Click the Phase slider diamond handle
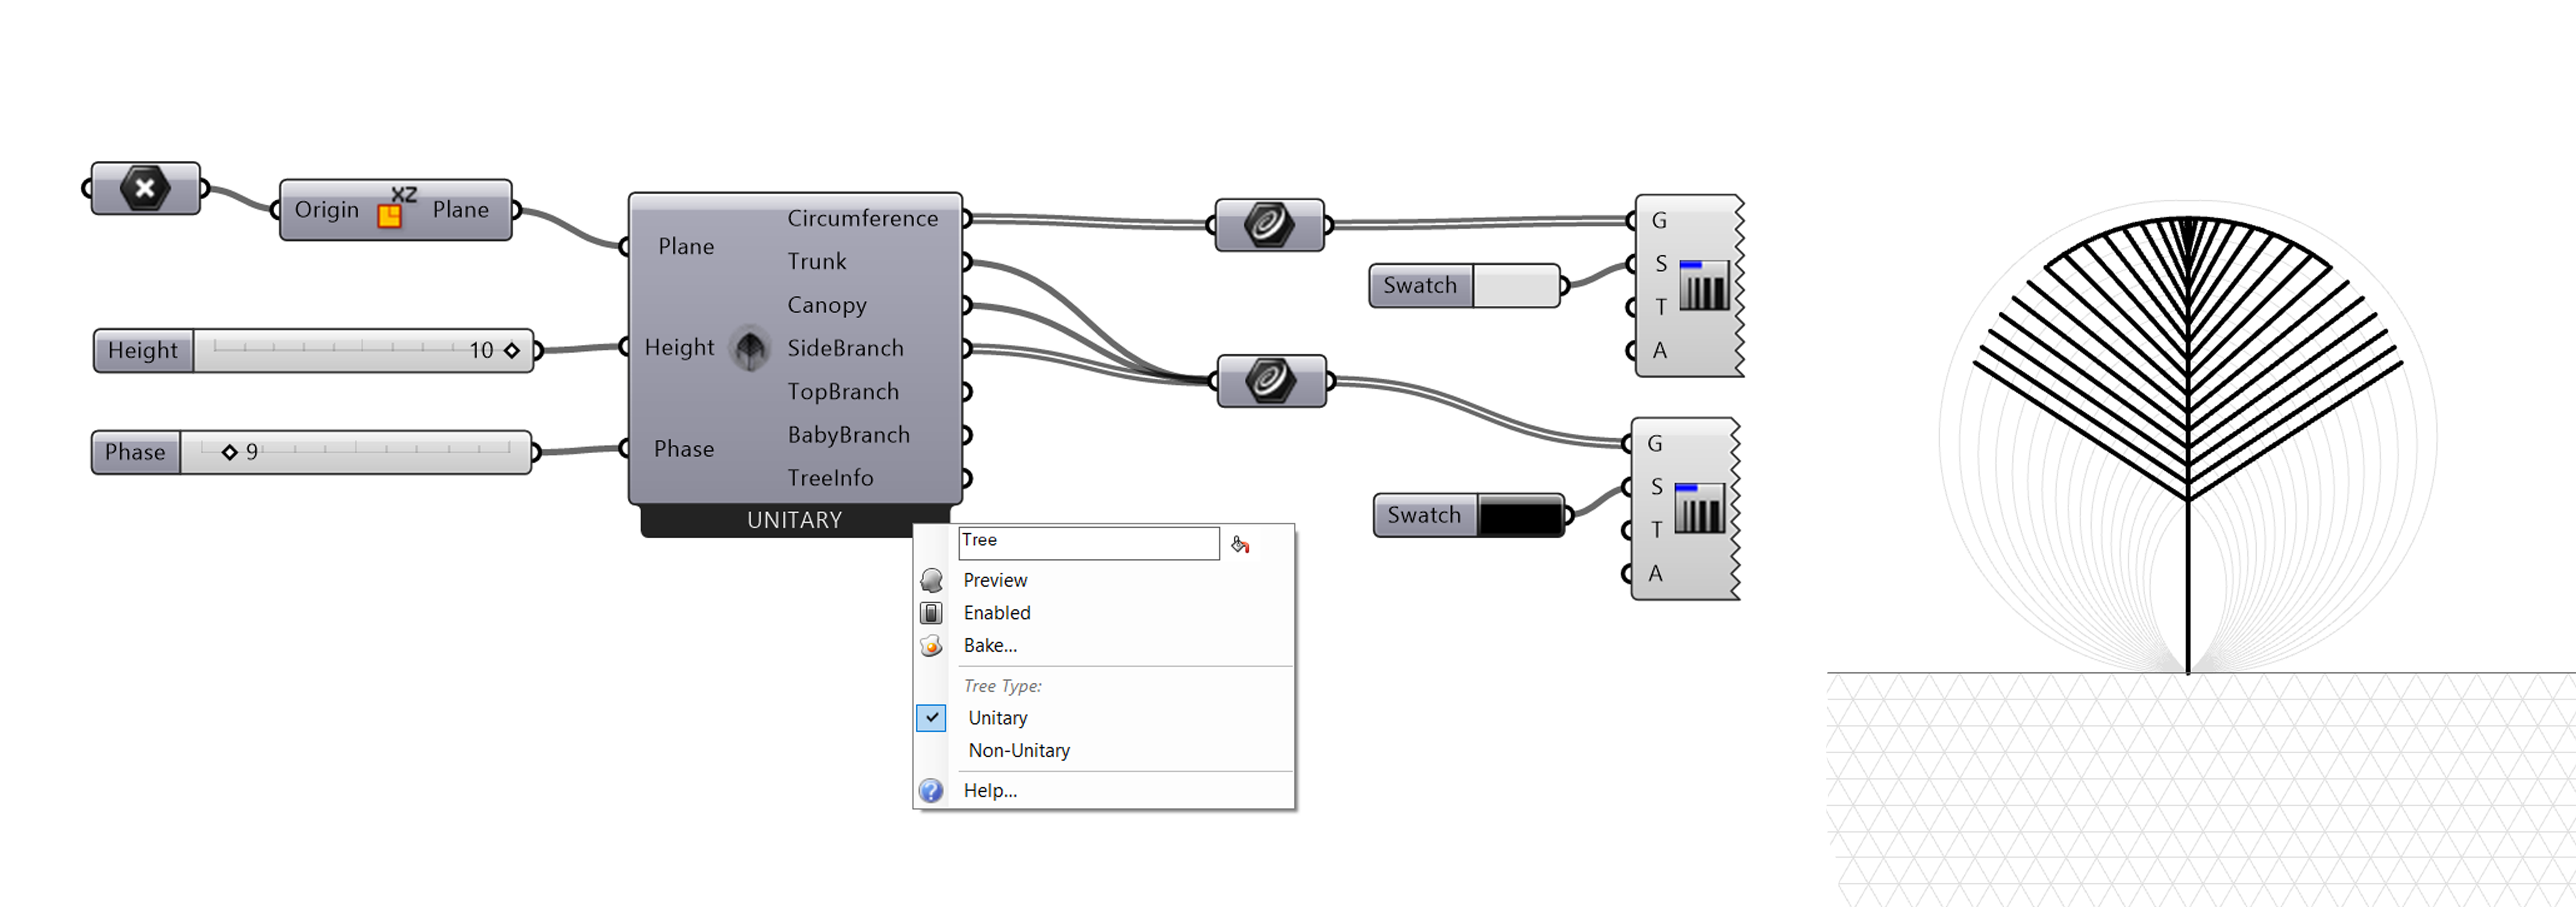The image size is (2576, 907). [229, 452]
